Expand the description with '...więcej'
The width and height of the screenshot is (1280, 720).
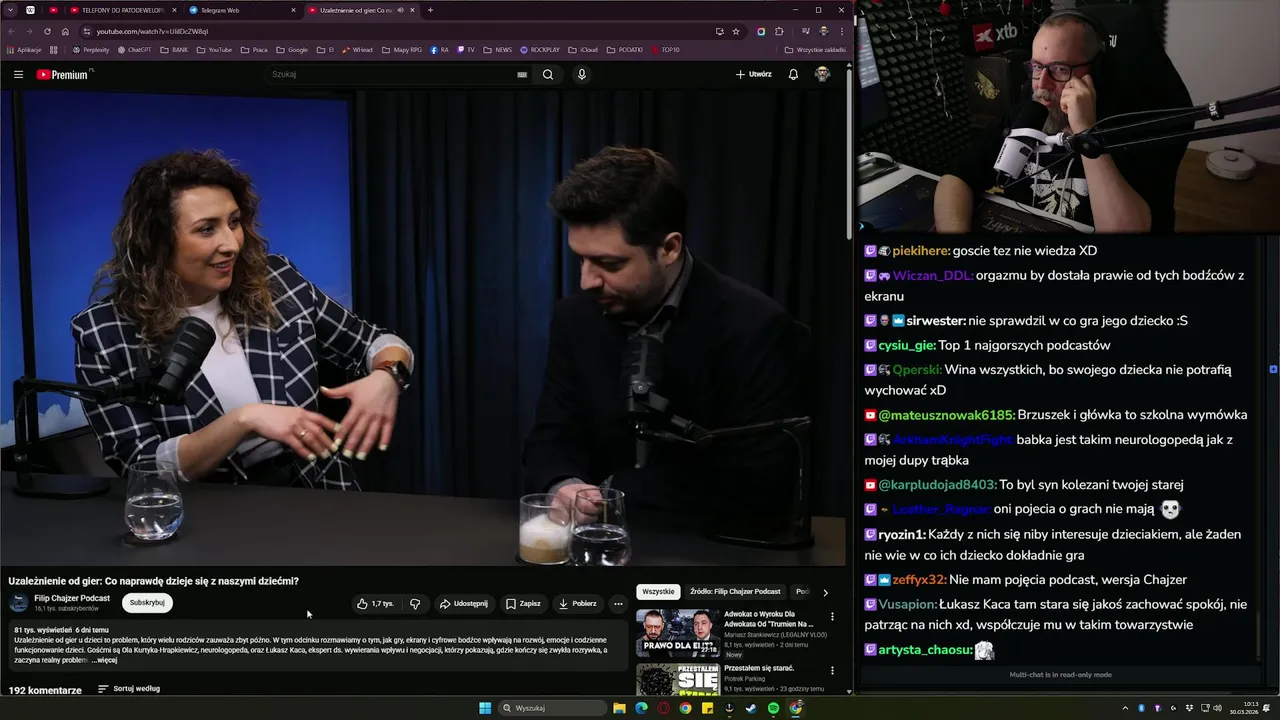(x=104, y=660)
